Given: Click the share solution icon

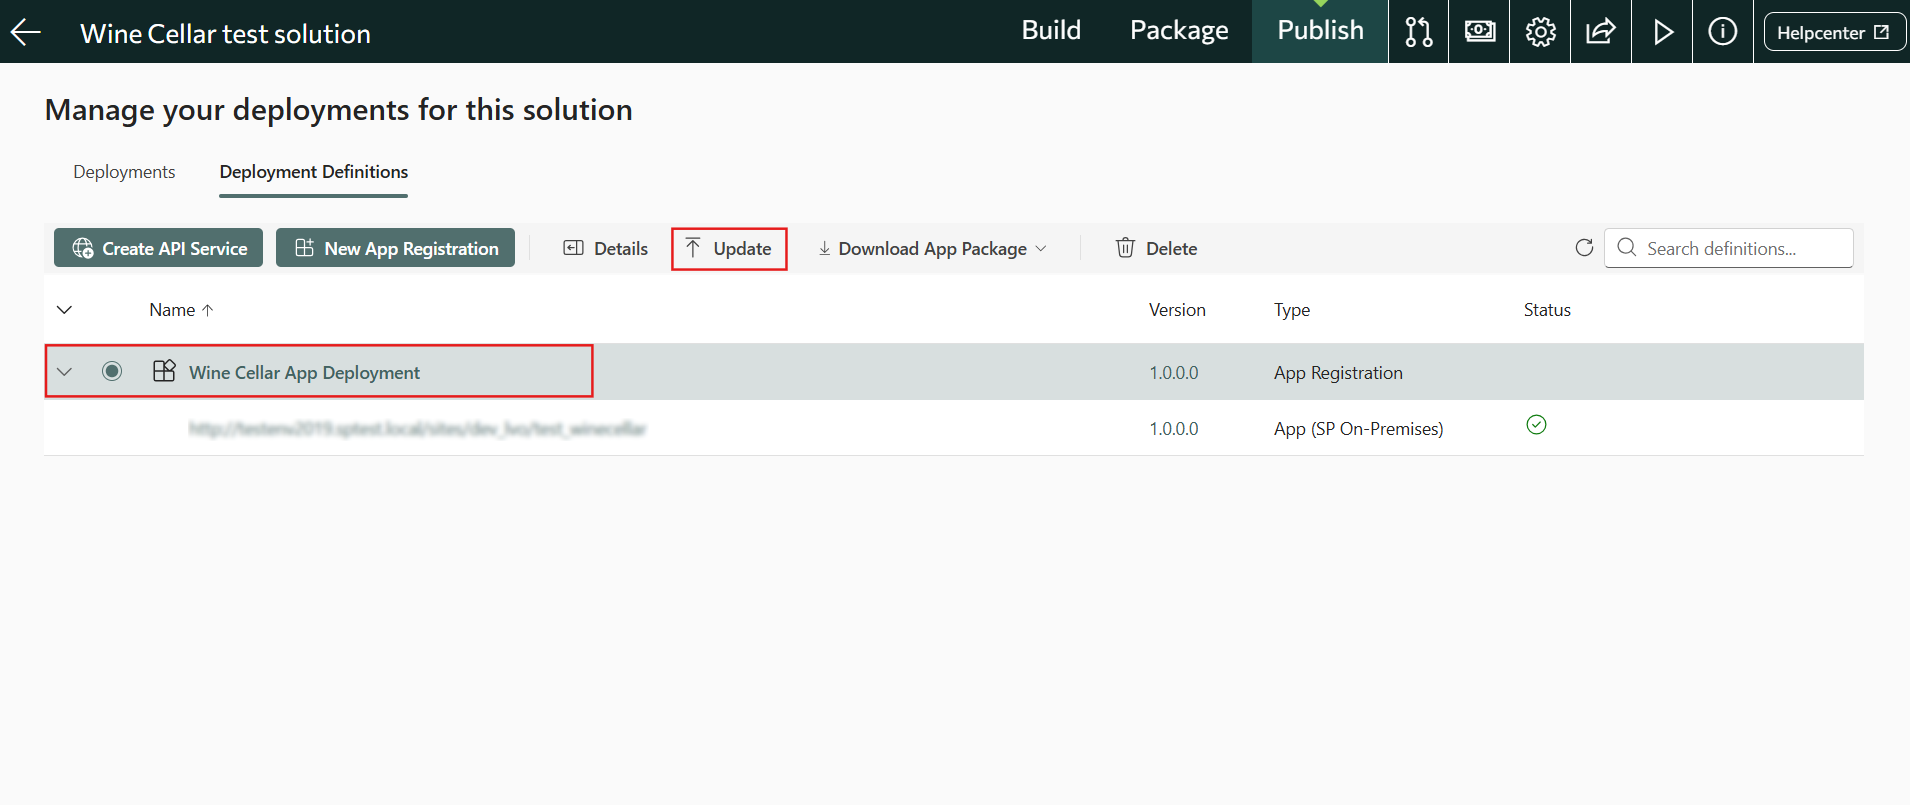Looking at the screenshot, I should (x=1601, y=32).
